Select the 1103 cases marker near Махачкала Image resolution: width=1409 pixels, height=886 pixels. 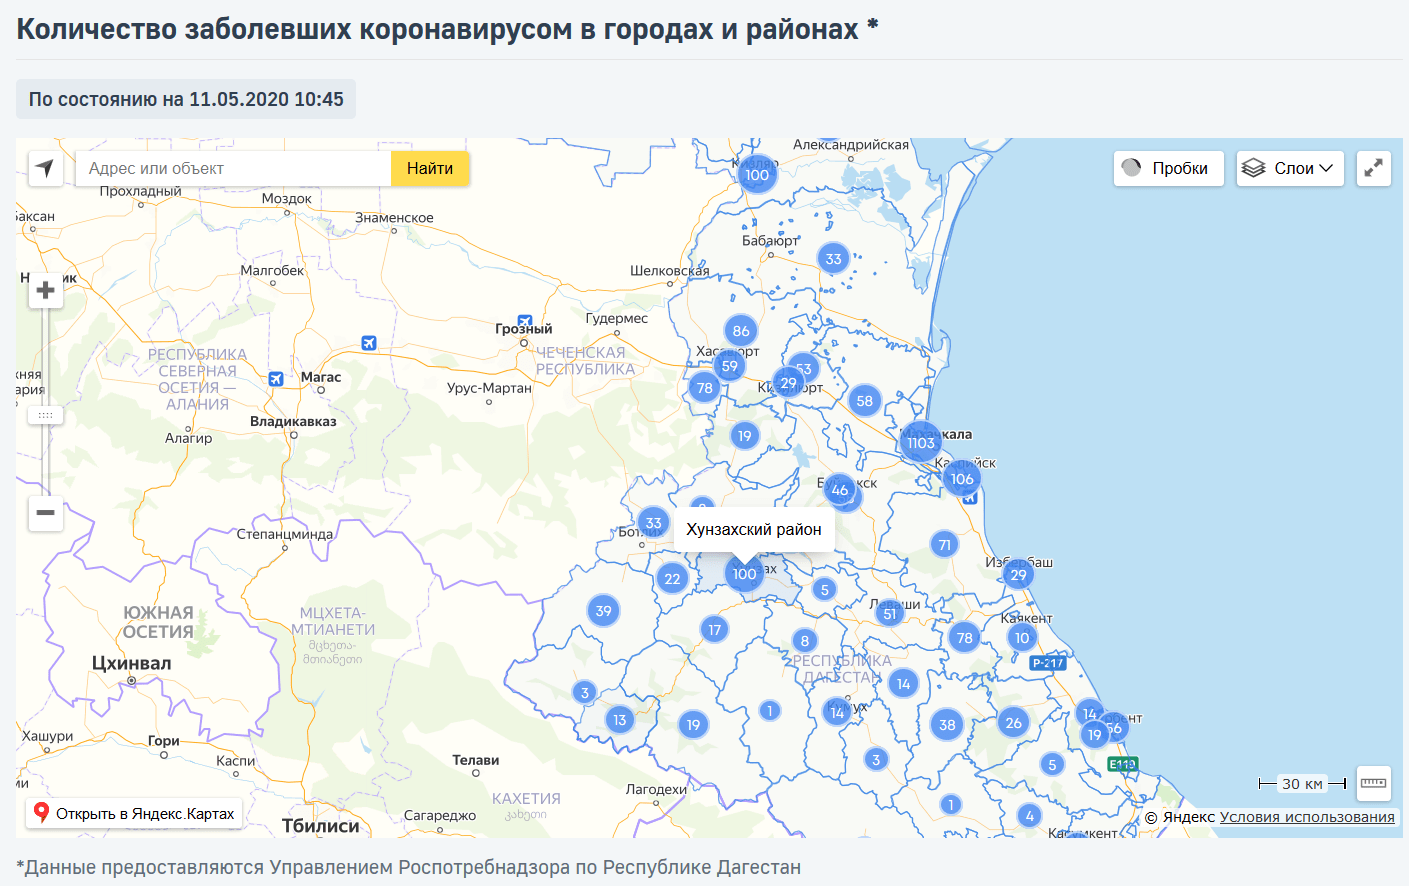tap(921, 442)
